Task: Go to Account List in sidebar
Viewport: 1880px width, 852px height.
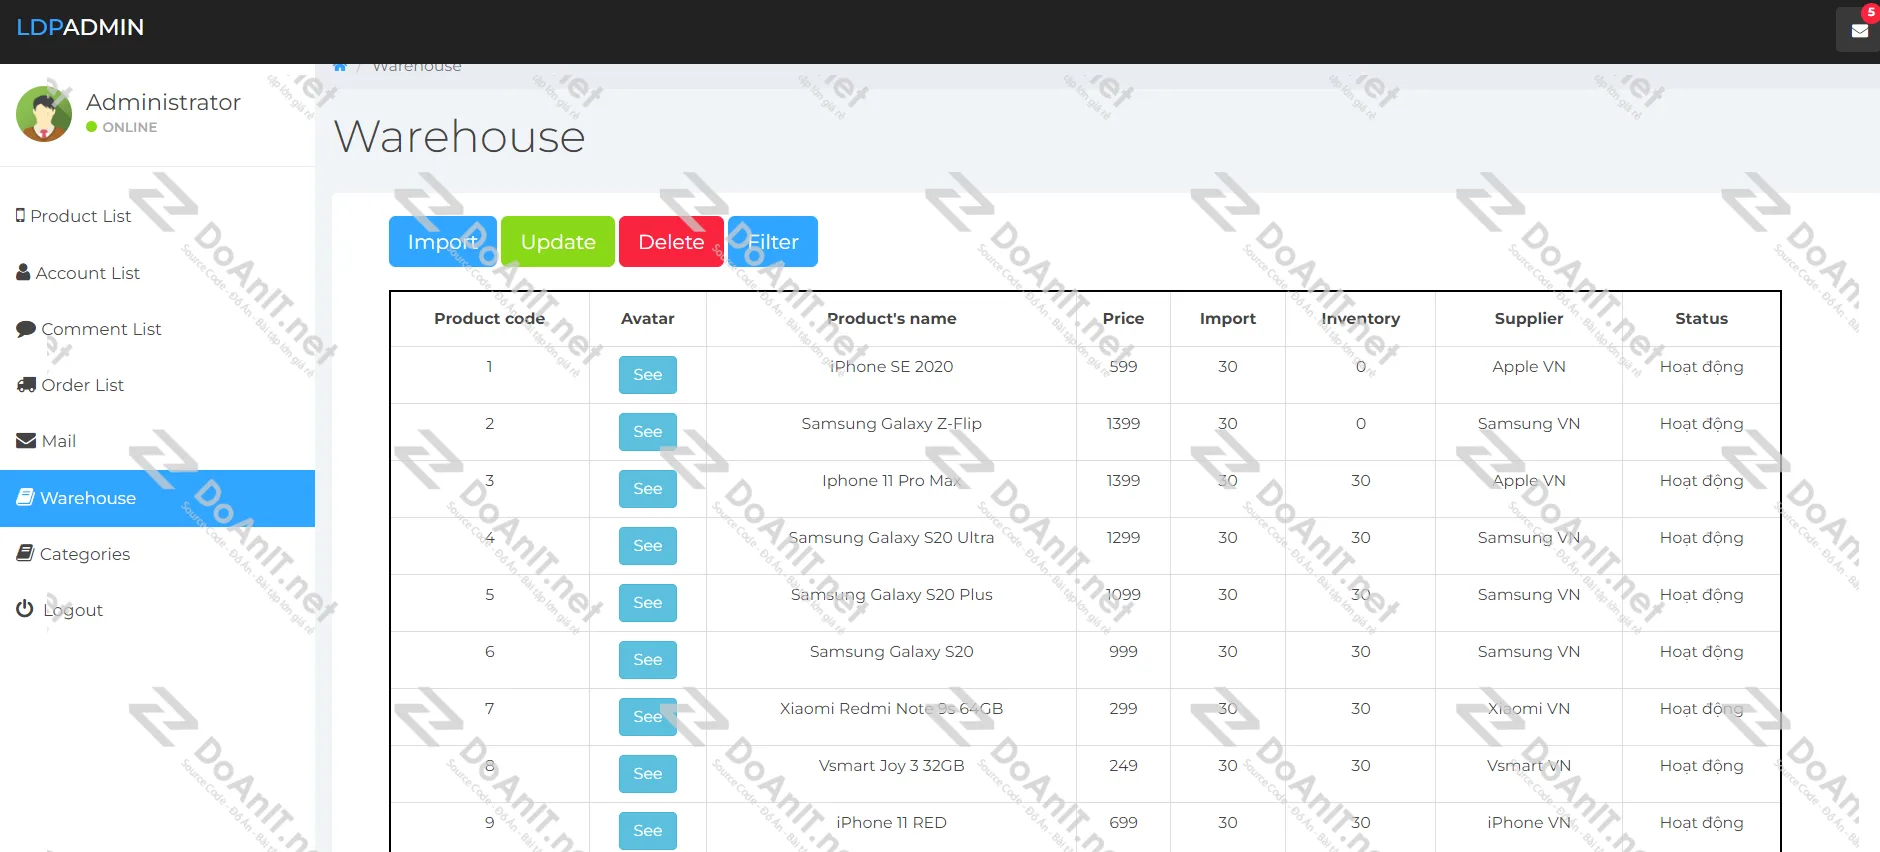Action: point(87,273)
